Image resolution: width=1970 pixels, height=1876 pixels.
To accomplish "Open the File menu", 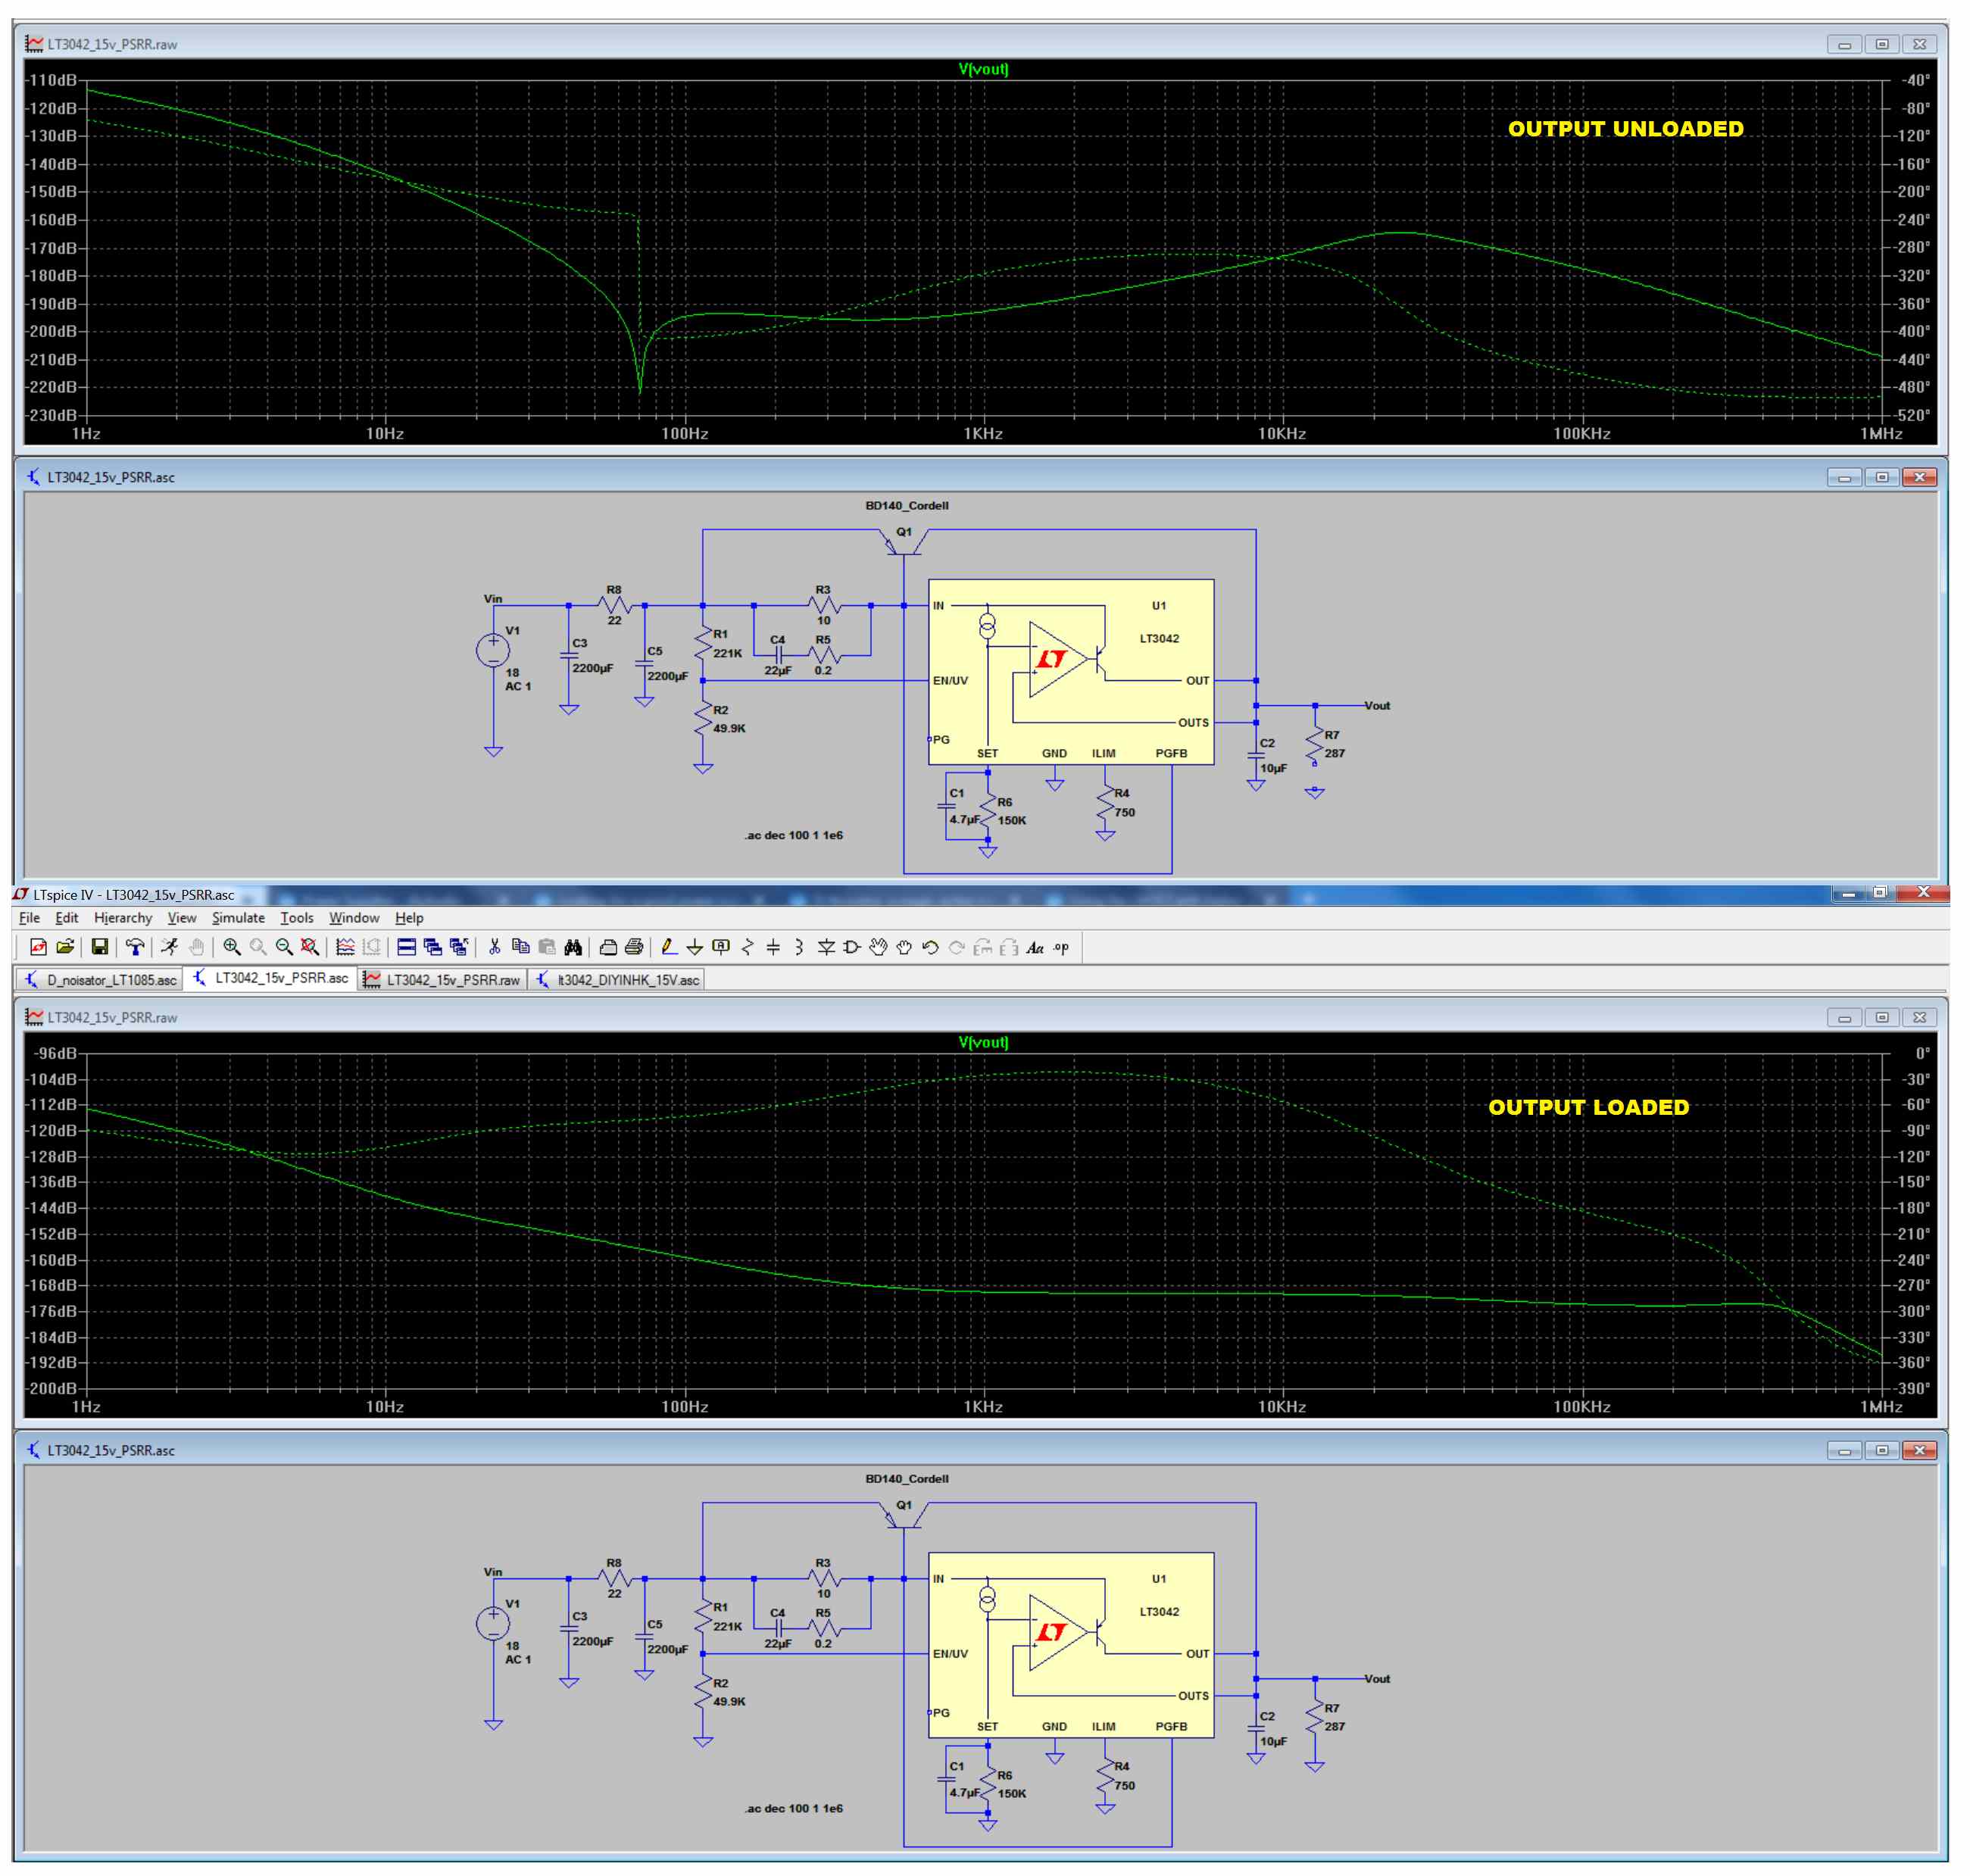I will [x=29, y=917].
